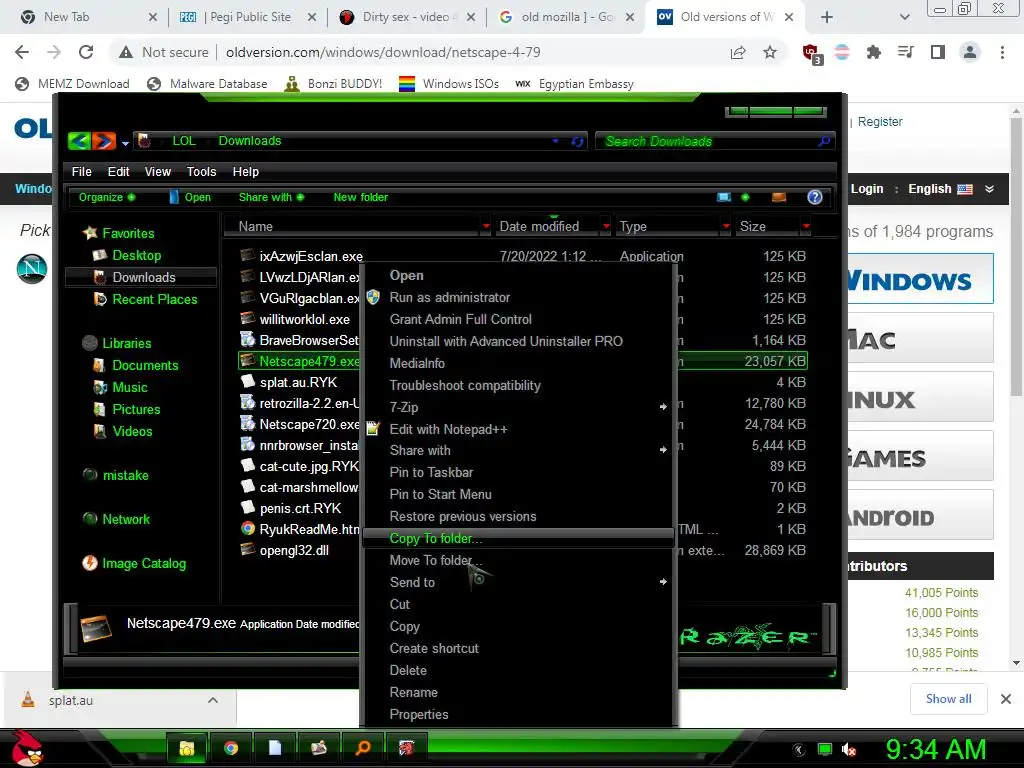Open the Type column filter dropdown

click(726, 226)
